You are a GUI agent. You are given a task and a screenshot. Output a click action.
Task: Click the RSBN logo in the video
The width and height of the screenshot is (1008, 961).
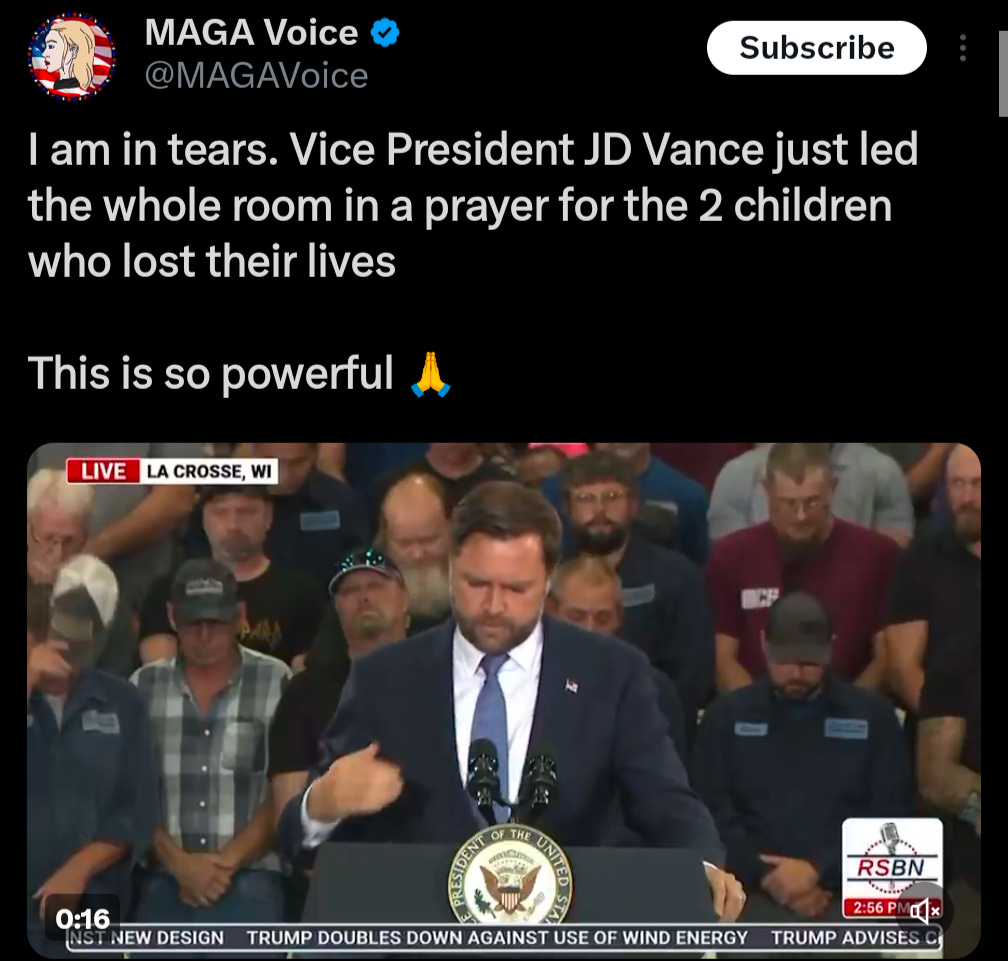(x=892, y=859)
